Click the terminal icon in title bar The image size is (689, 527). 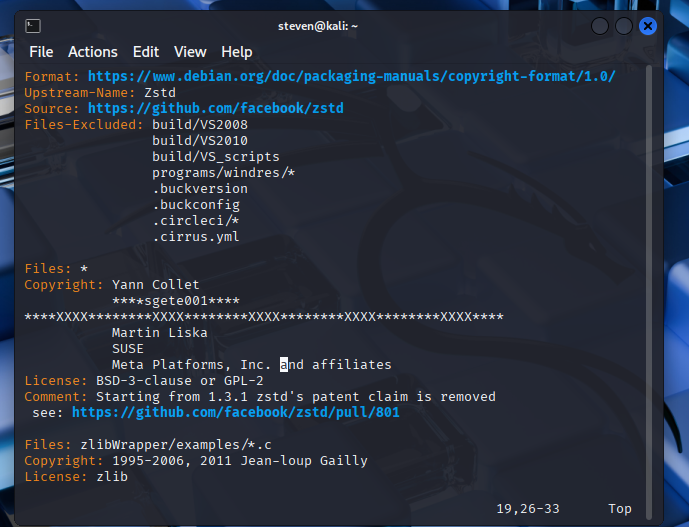[x=33, y=26]
